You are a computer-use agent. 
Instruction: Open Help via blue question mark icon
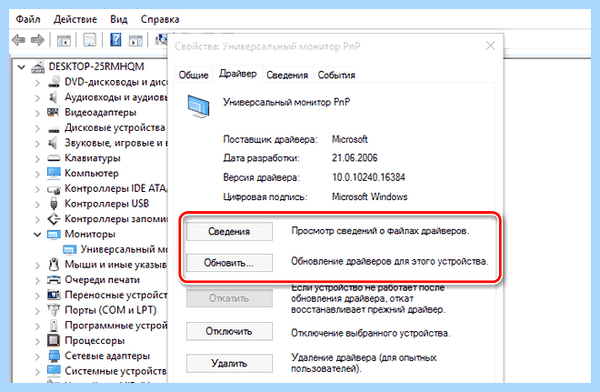116,40
